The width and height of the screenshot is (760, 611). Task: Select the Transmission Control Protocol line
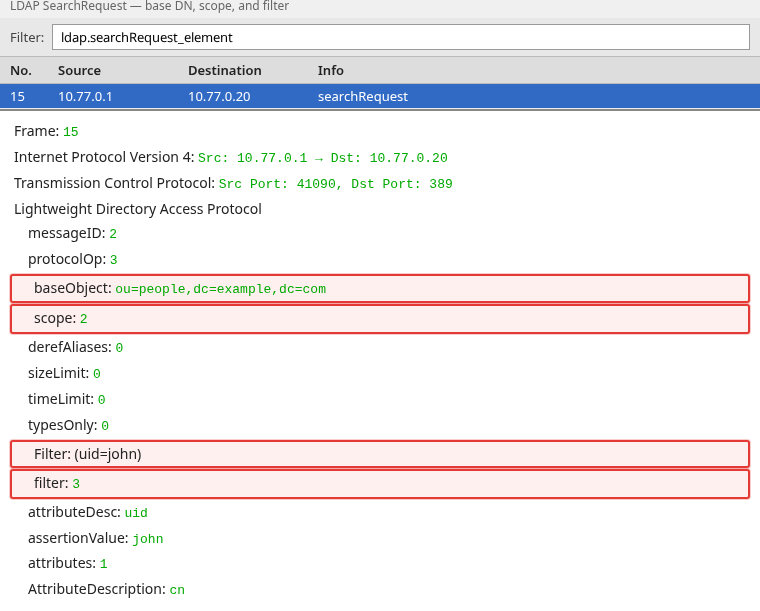[233, 184]
